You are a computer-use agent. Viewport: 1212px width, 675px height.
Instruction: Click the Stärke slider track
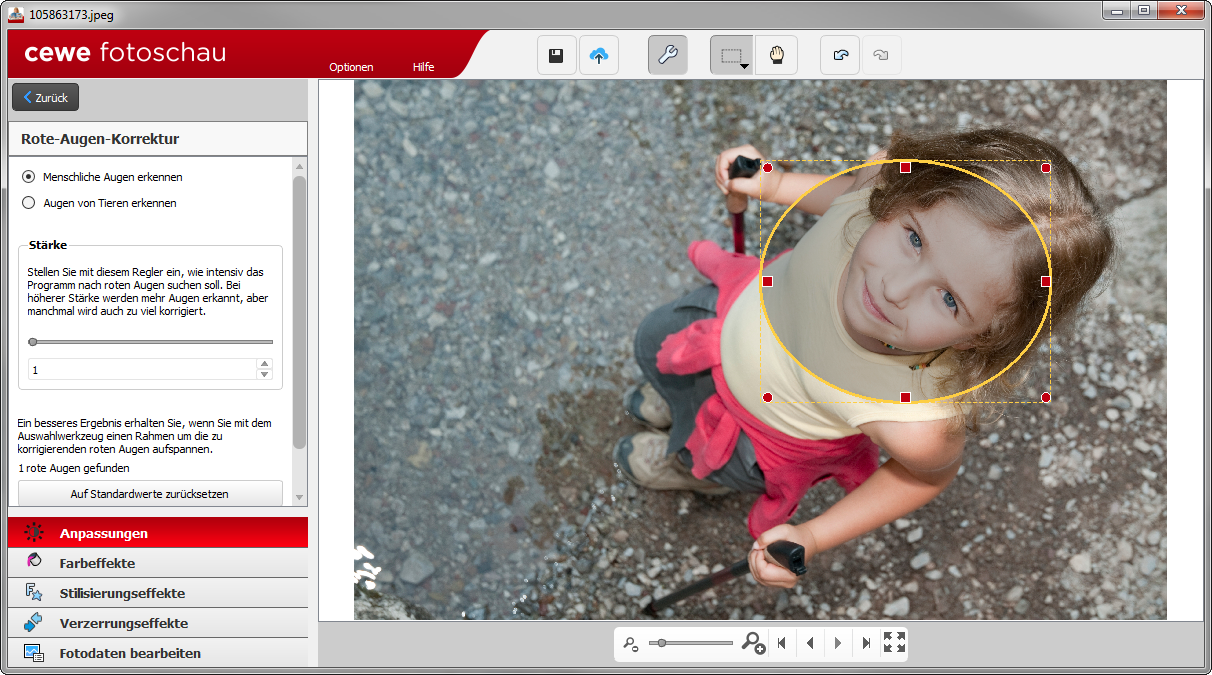point(150,342)
